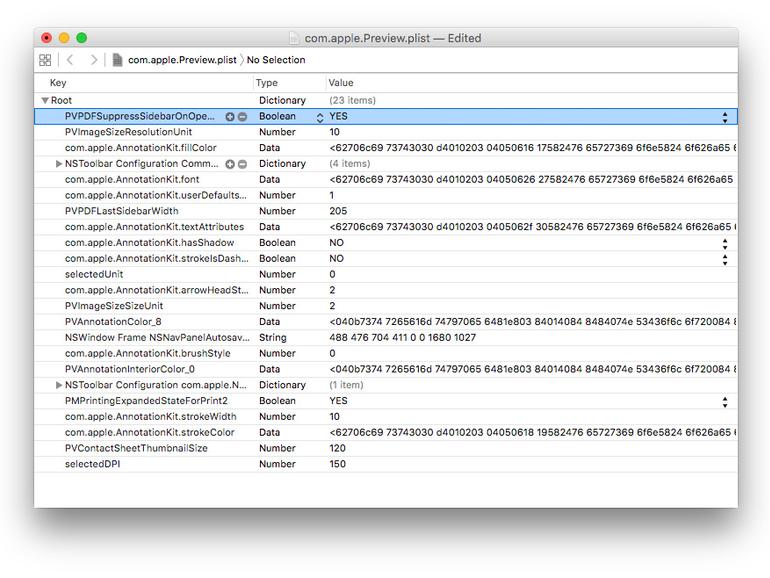The image size is (770, 578).
Task: Change strokeIsDash NO value popup
Action: coord(725,260)
